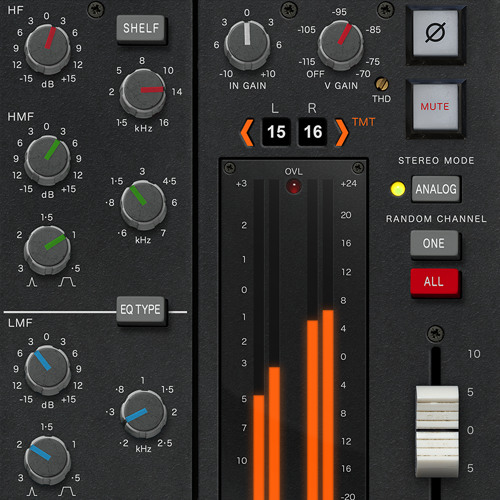Click the leftmost orange meter bar
Screen dimensions: 500x500
point(259,448)
